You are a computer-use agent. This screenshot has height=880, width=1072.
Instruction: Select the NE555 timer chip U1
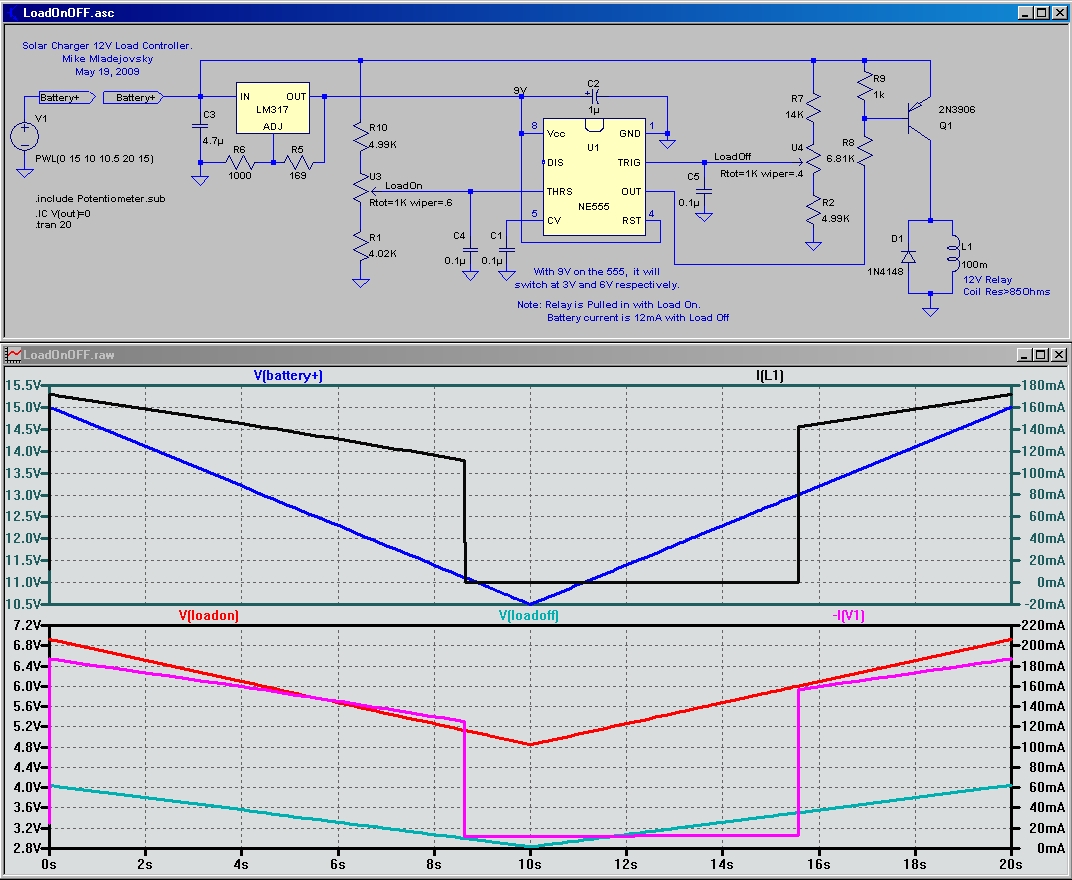pyautogui.click(x=594, y=177)
